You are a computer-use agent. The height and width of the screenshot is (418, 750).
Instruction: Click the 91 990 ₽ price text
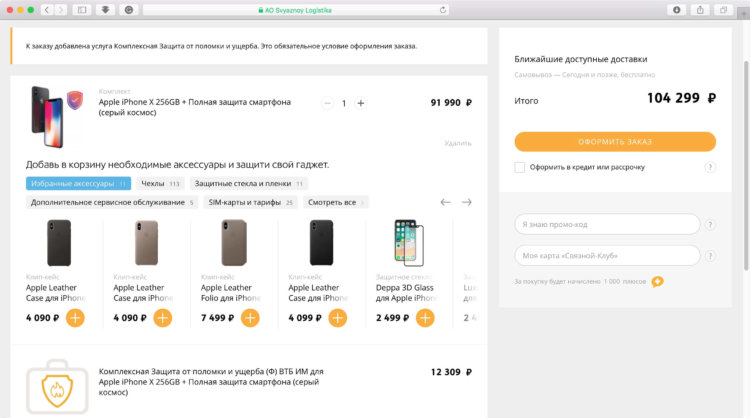coord(451,103)
